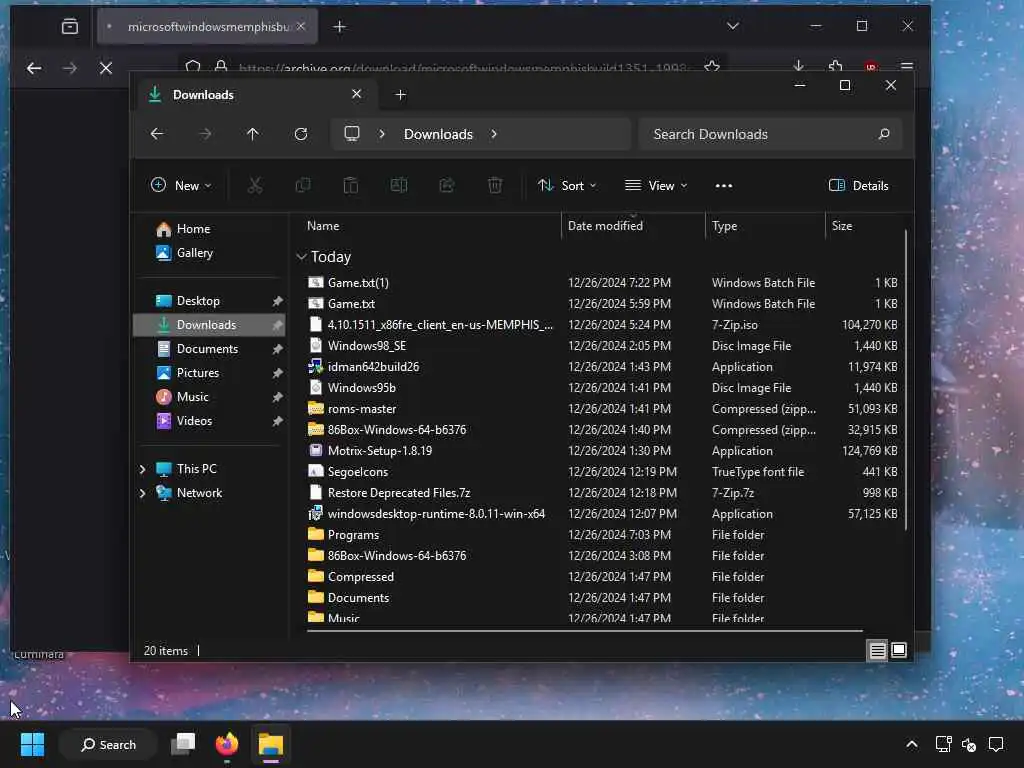
Task: Click the vertical scrollbar in file list
Action: [906, 379]
